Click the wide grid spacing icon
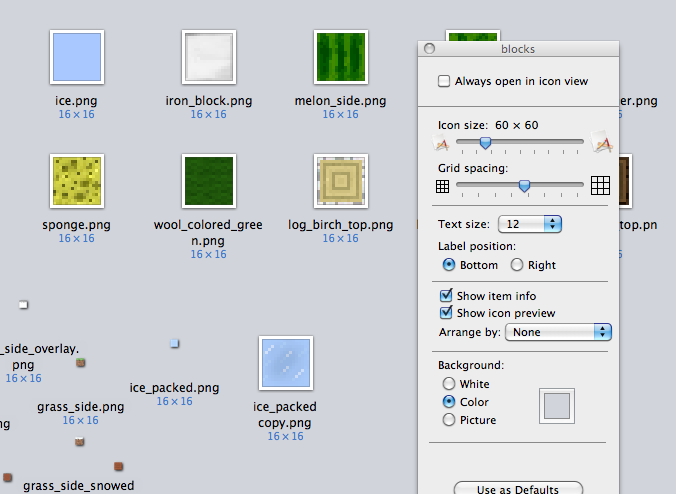This screenshot has width=676, height=494. (600, 185)
